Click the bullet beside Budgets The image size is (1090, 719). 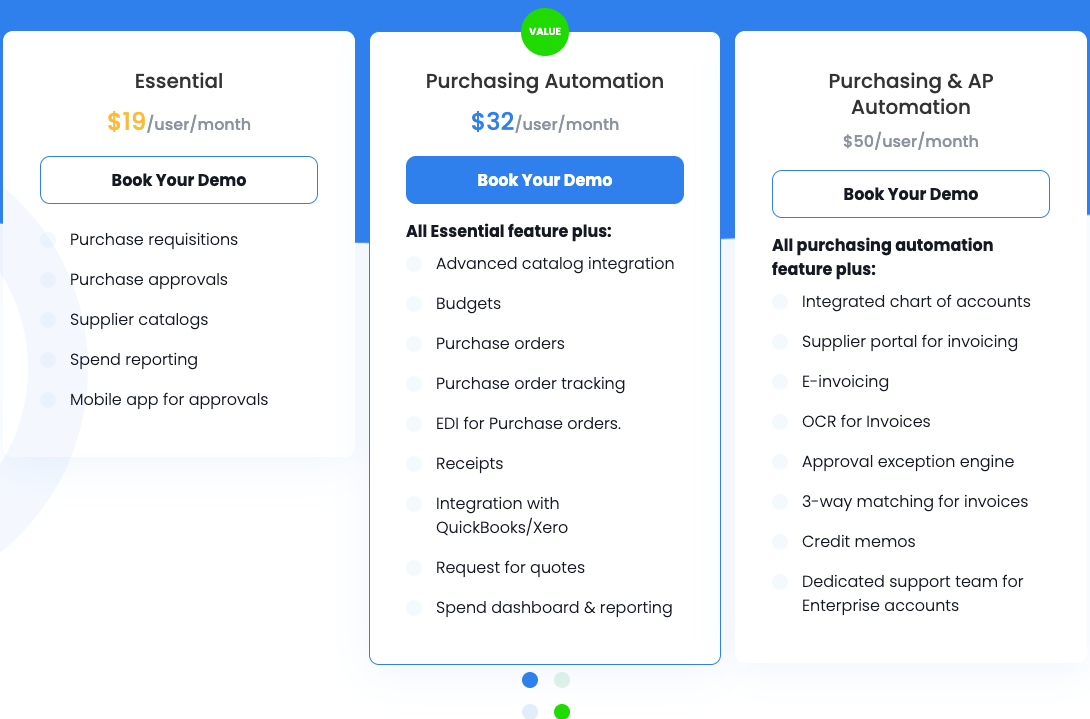pyautogui.click(x=413, y=304)
